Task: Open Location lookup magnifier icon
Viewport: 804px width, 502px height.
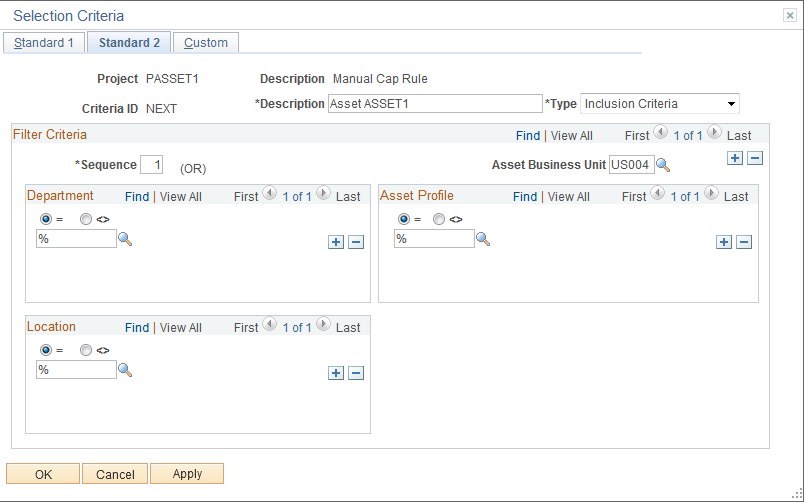Action: (x=125, y=370)
